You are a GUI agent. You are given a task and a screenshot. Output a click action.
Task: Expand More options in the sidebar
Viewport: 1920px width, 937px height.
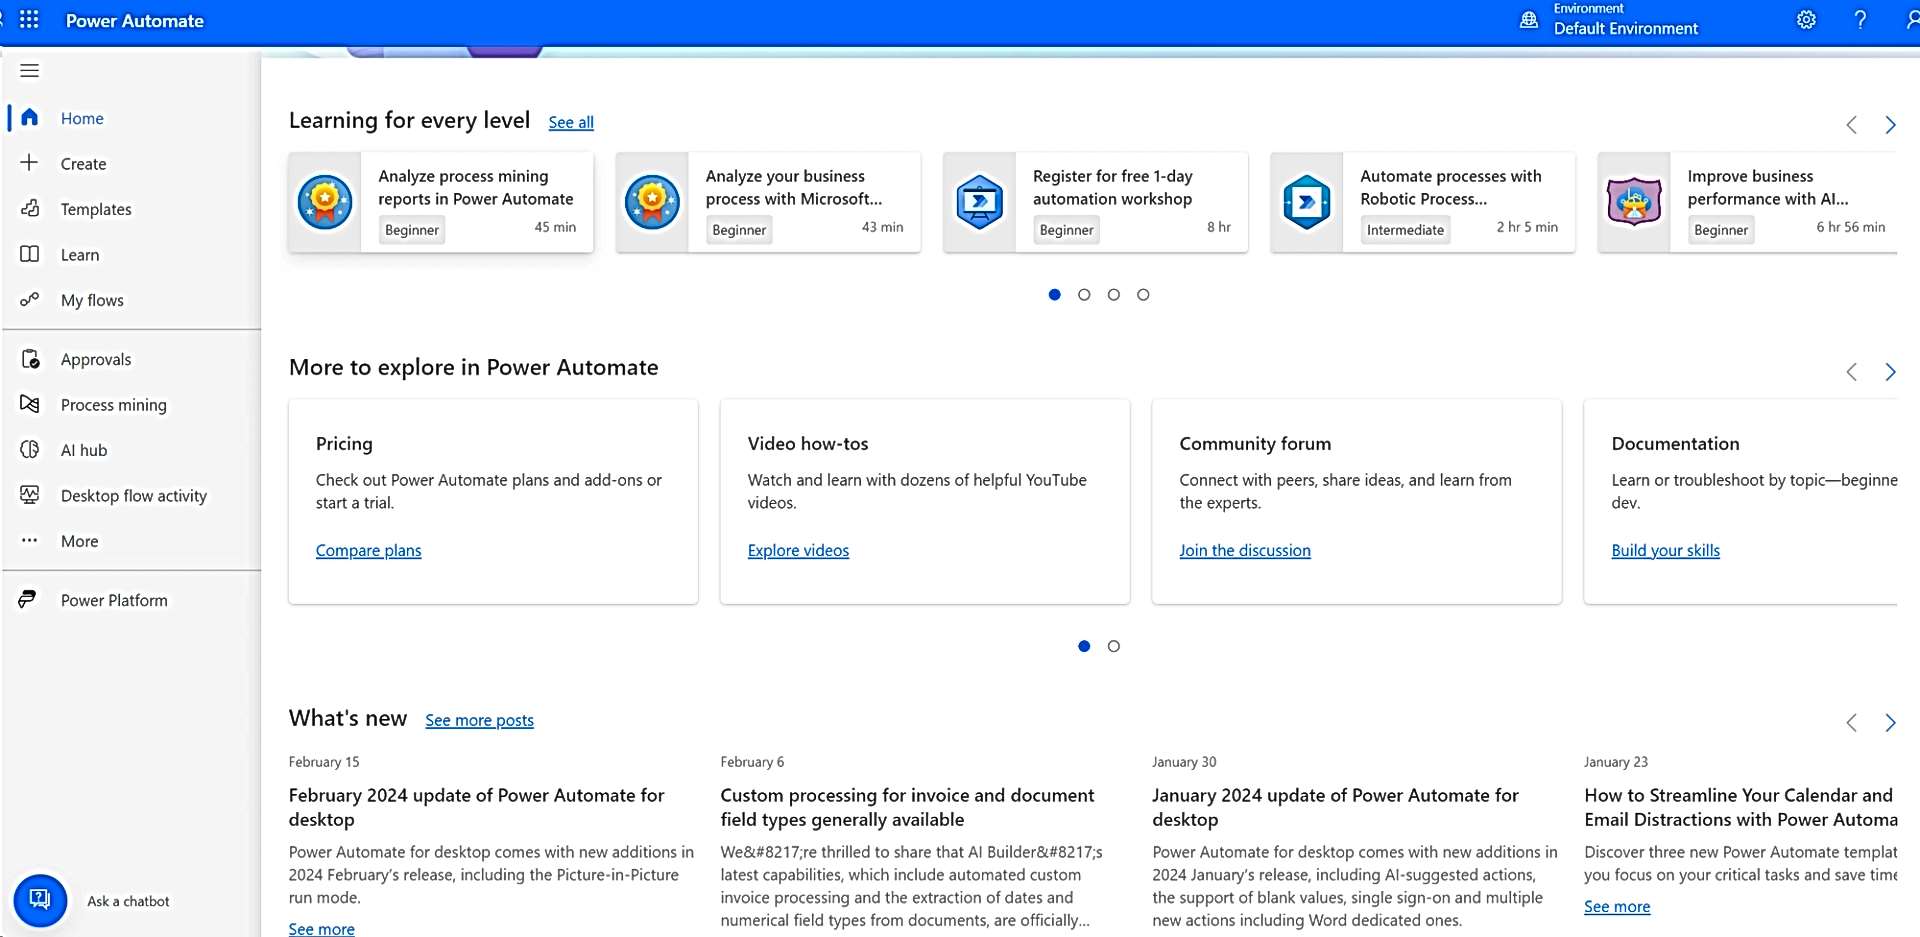(79, 541)
